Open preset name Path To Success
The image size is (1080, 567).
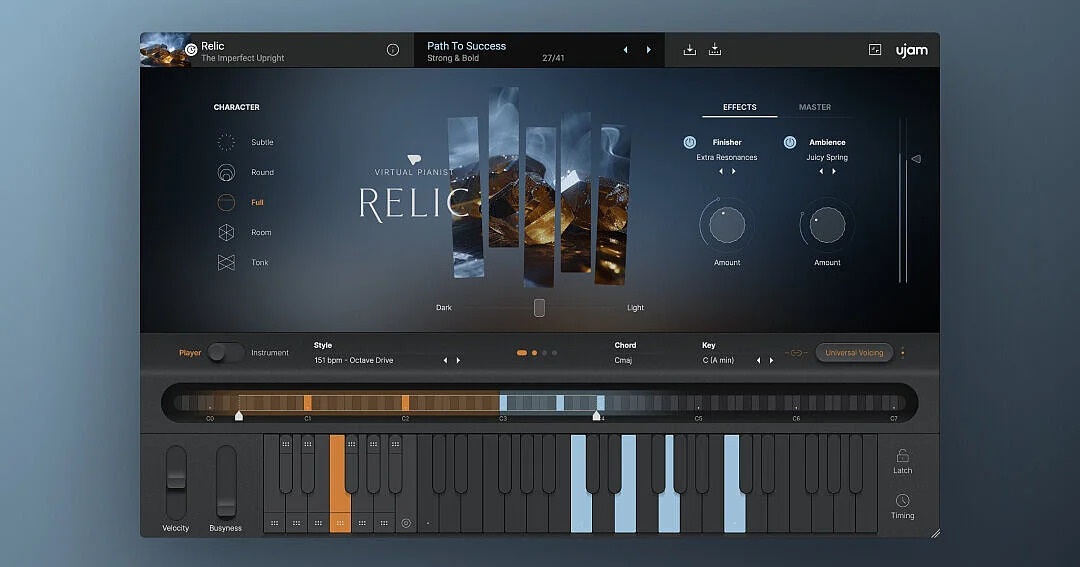coord(466,45)
